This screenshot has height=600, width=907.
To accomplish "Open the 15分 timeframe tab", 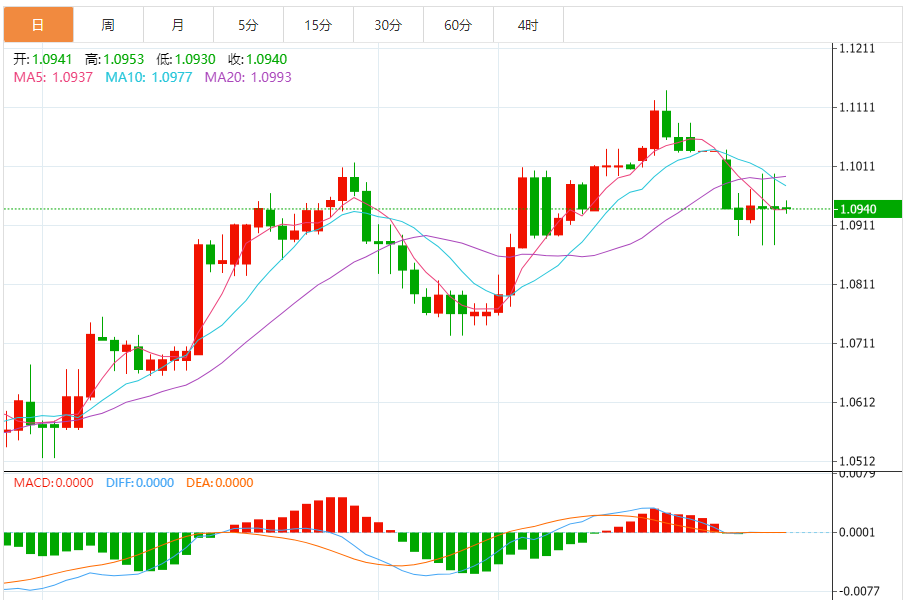I will pyautogui.click(x=318, y=25).
